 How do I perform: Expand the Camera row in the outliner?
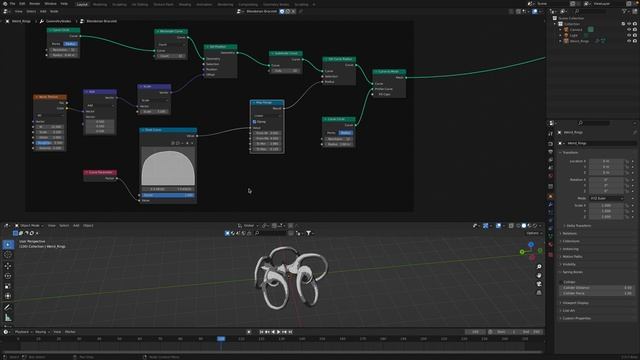560,29
